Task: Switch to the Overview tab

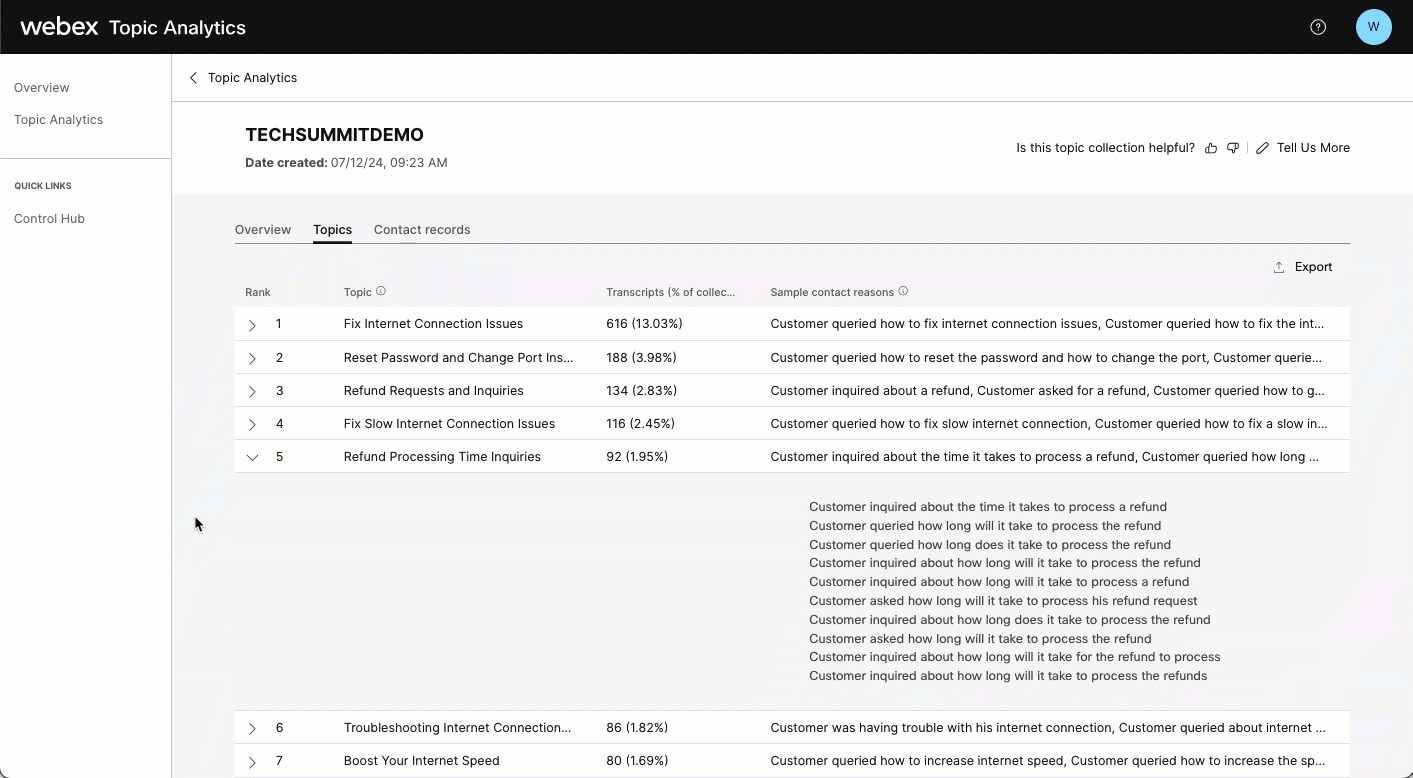Action: coord(263,230)
